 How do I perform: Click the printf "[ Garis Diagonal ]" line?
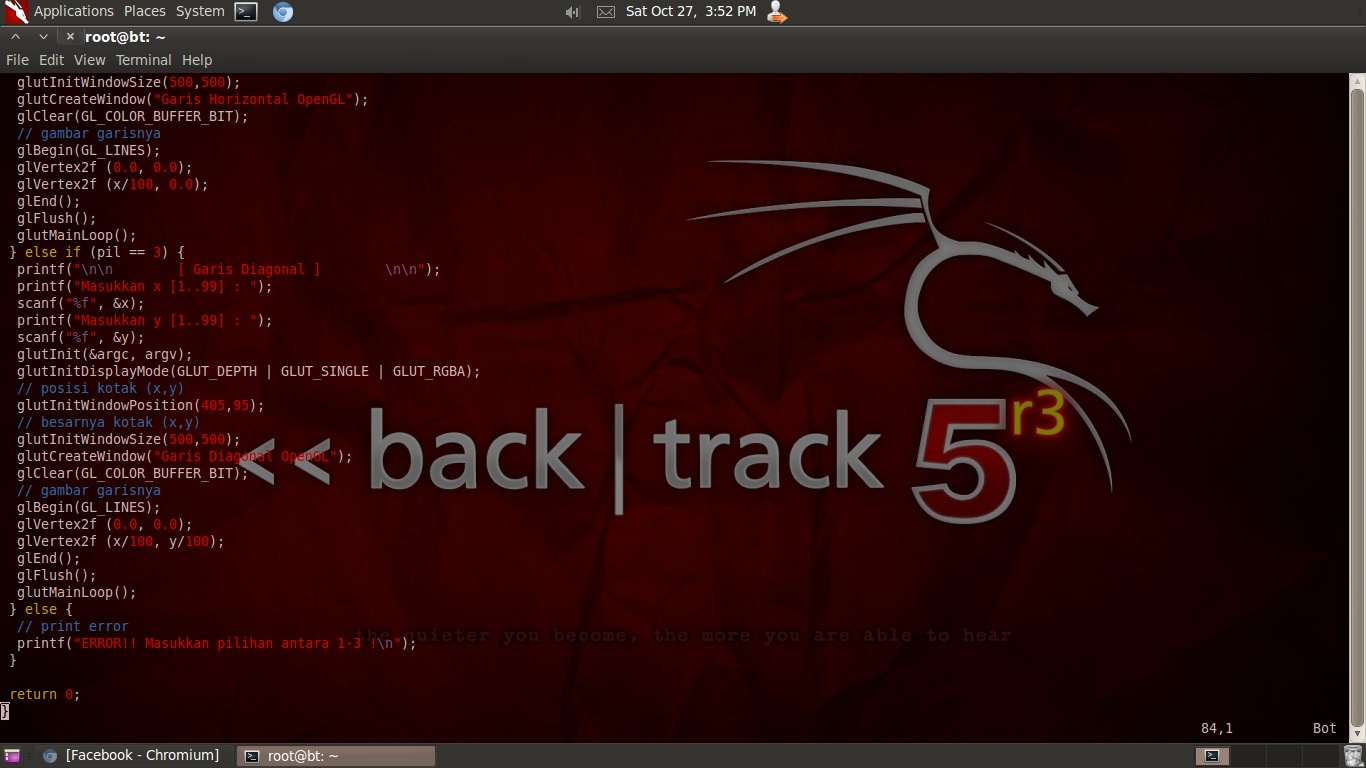tap(229, 270)
